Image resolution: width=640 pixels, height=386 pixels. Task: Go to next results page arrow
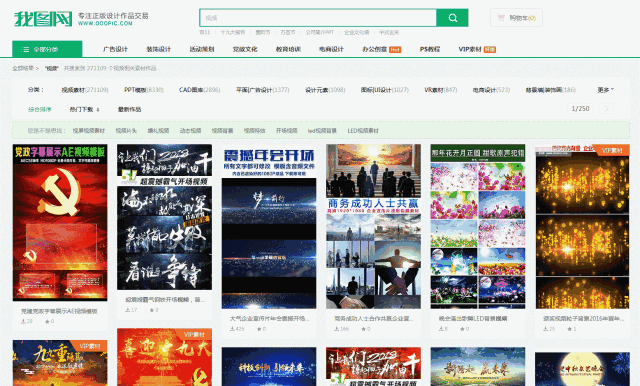point(607,109)
